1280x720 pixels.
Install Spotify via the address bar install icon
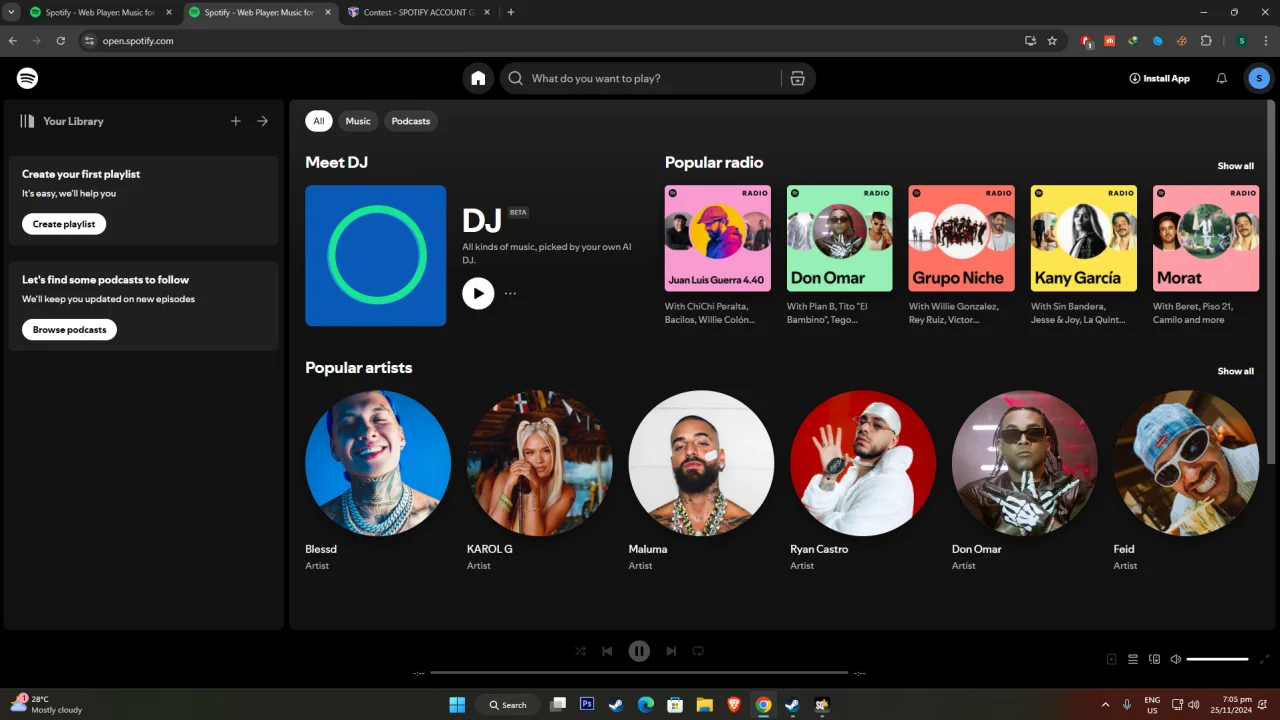tap(1031, 41)
